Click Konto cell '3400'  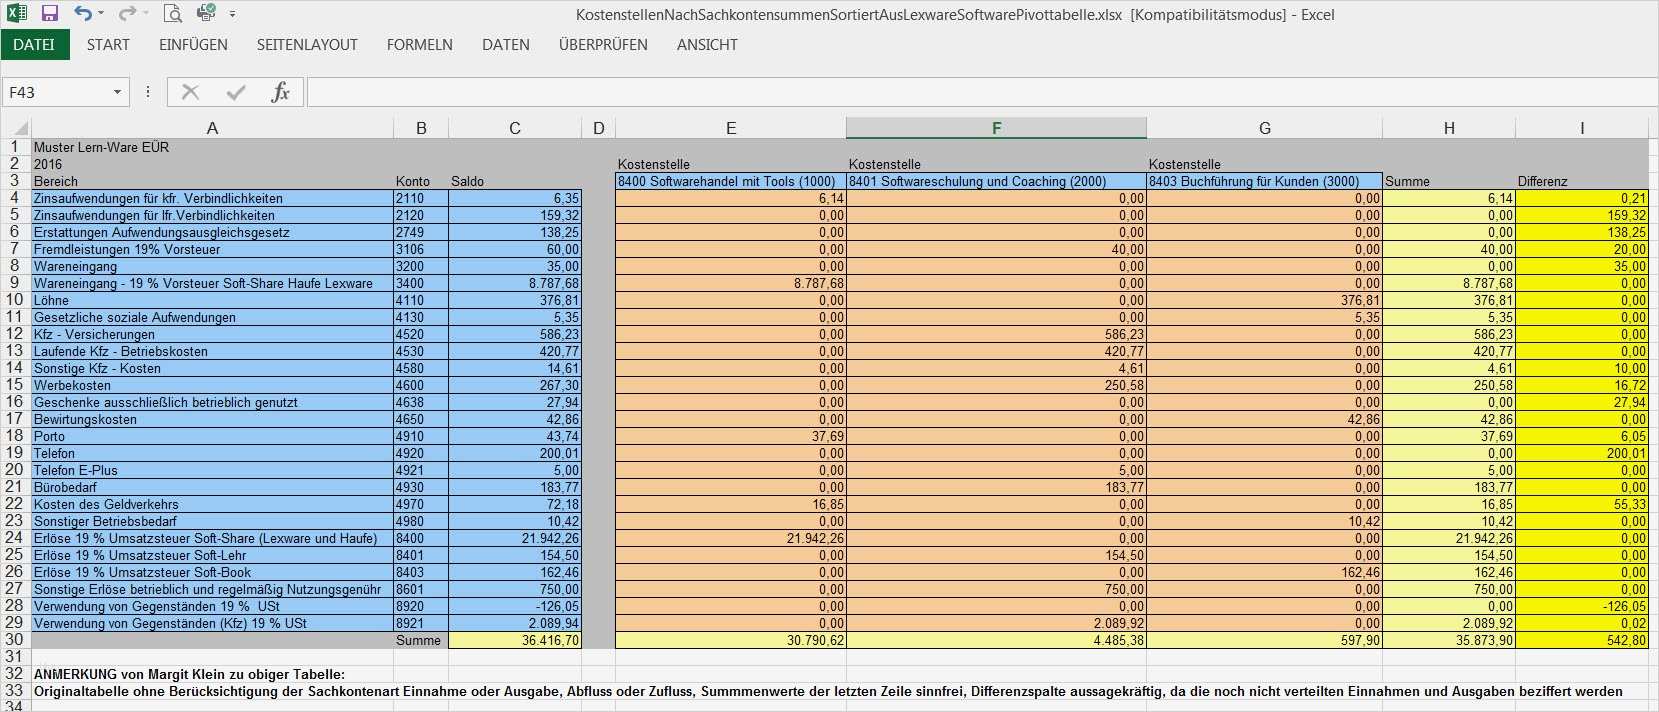pos(420,283)
